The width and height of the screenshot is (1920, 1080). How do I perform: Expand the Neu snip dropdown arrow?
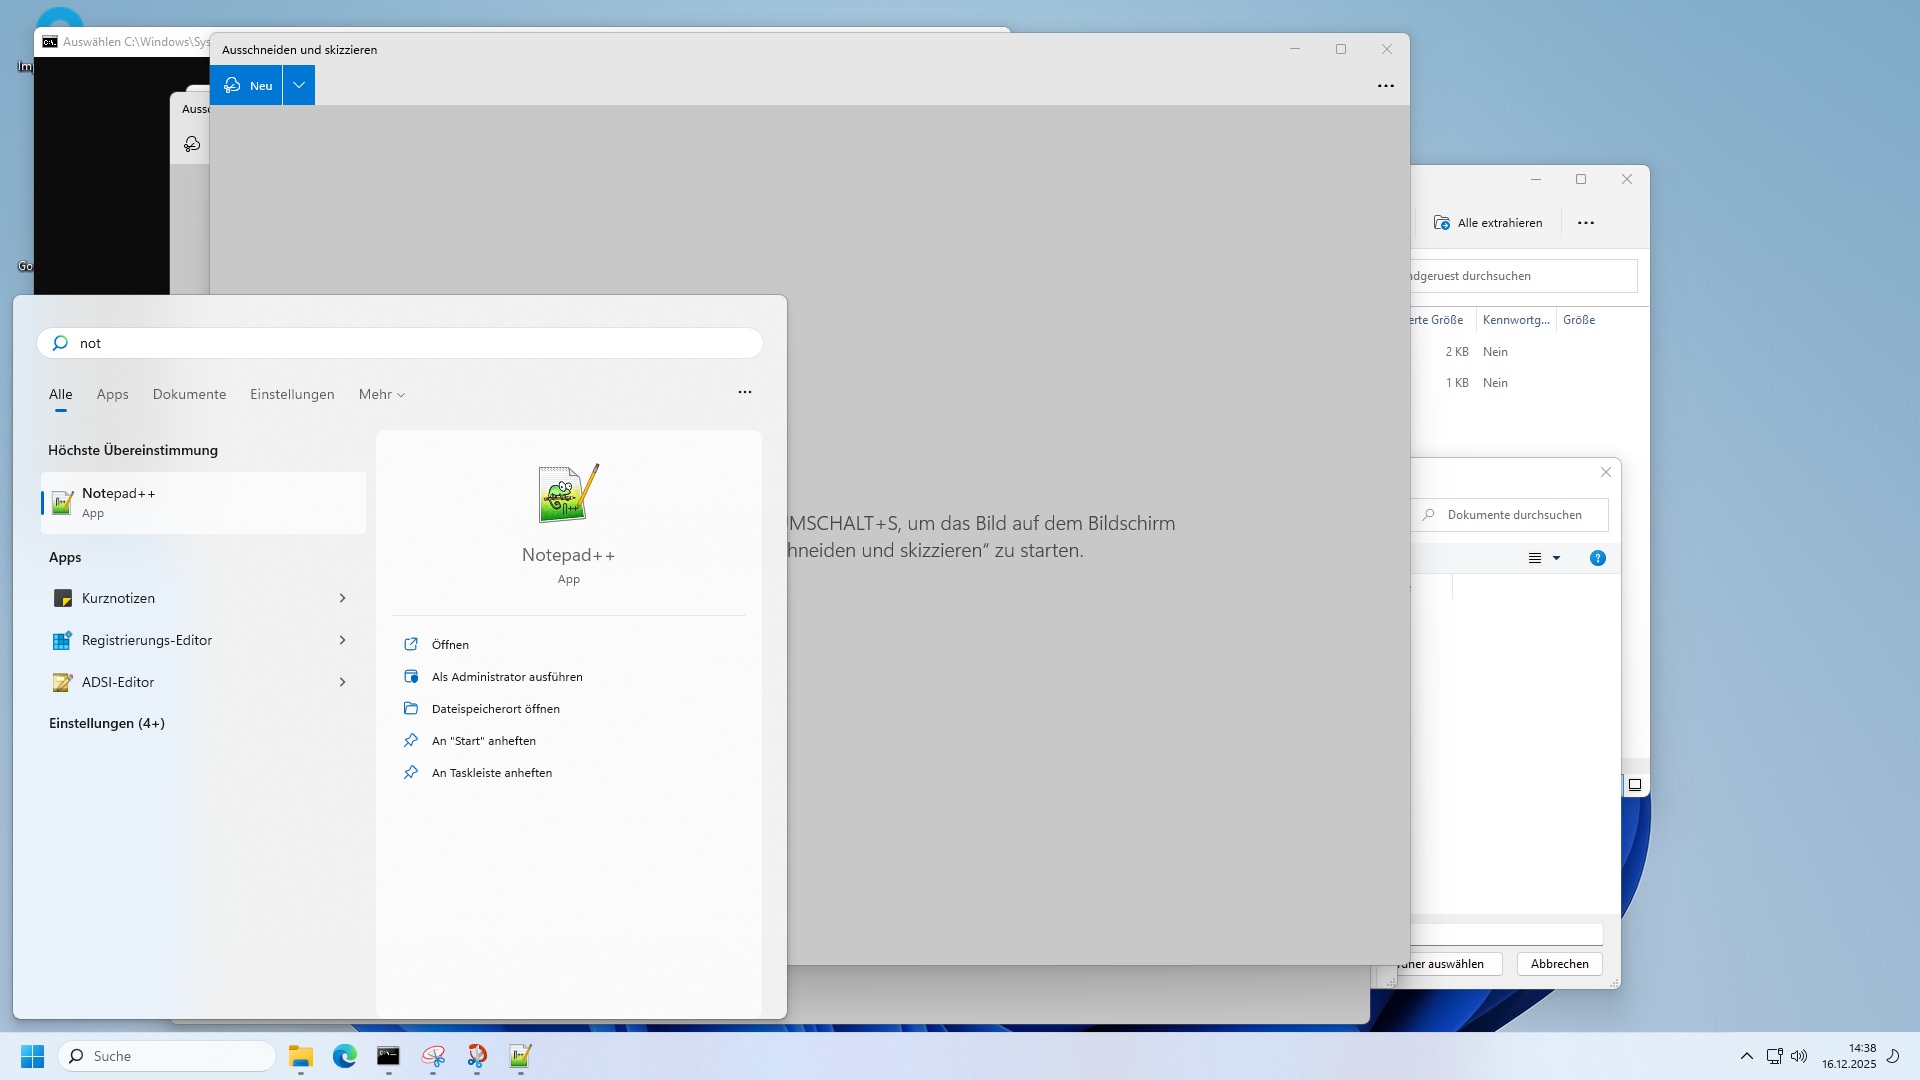[x=299, y=85]
